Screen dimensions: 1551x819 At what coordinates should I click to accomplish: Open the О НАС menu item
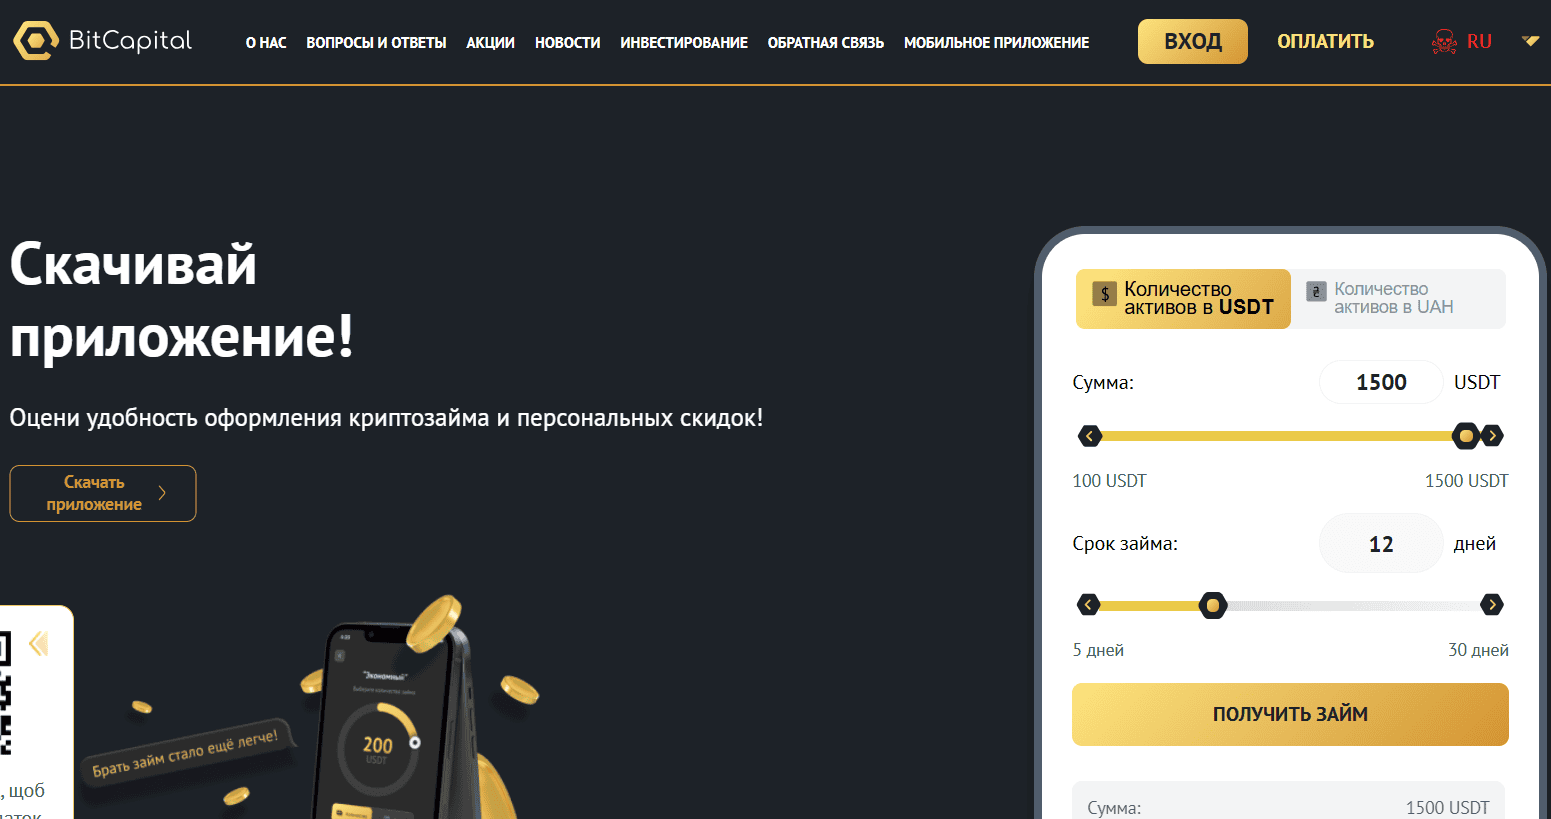[266, 43]
